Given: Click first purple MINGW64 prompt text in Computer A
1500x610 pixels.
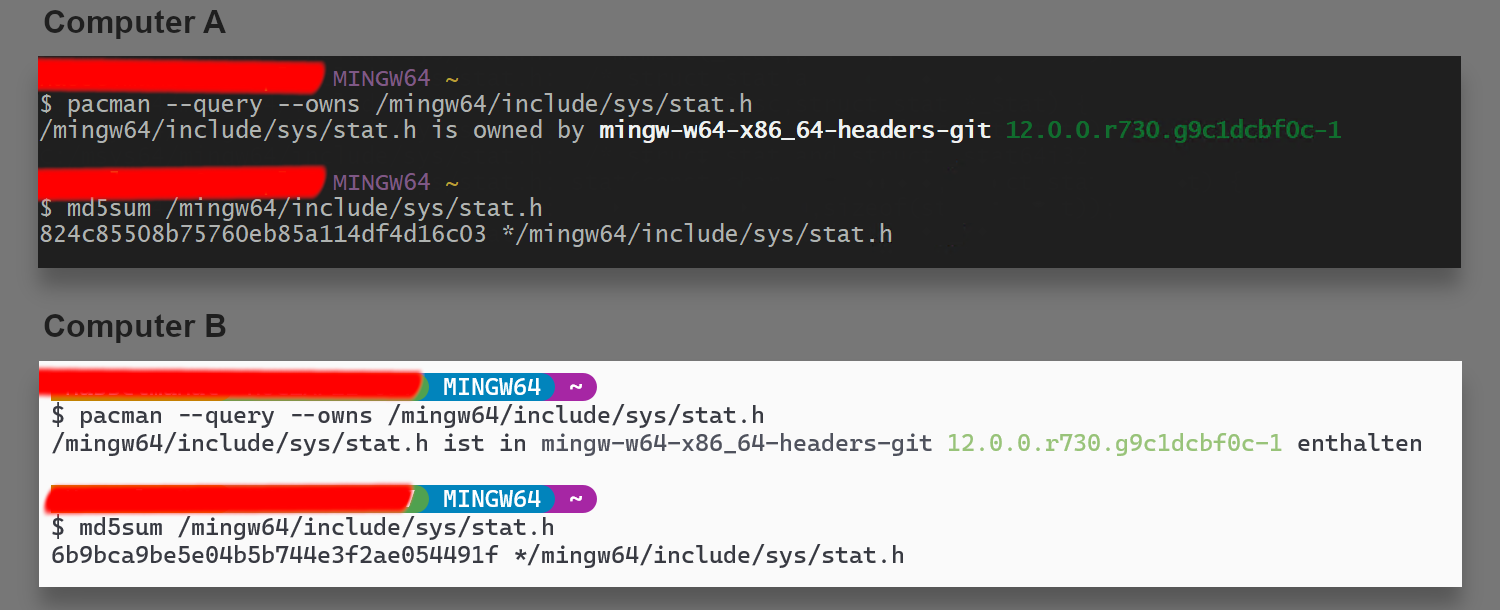Looking at the screenshot, I should (381, 78).
